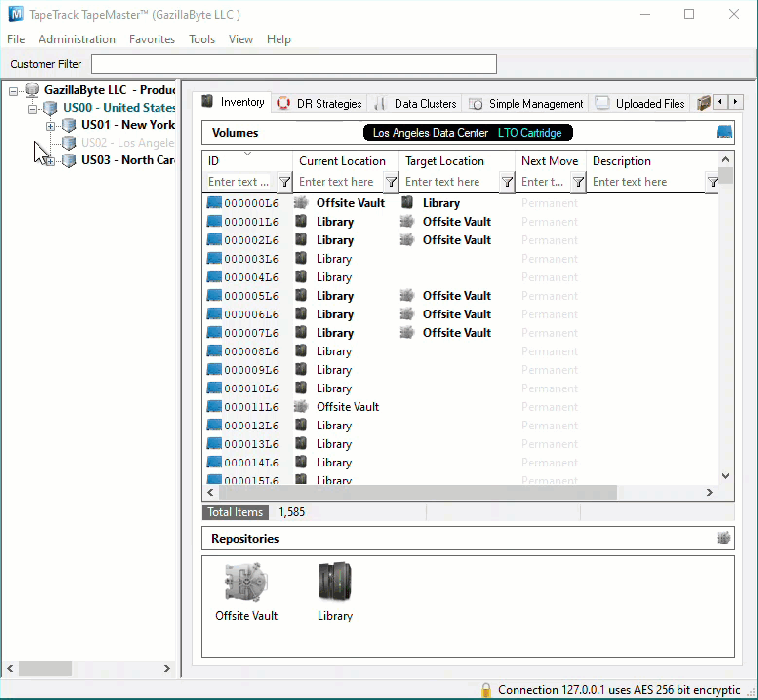Click the blue cartridge icon in Volumes header
Screen dimensions: 758x700
tap(724, 132)
